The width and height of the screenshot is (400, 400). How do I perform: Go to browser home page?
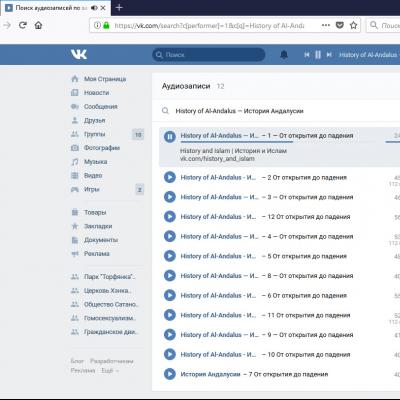pyautogui.click(x=38, y=25)
